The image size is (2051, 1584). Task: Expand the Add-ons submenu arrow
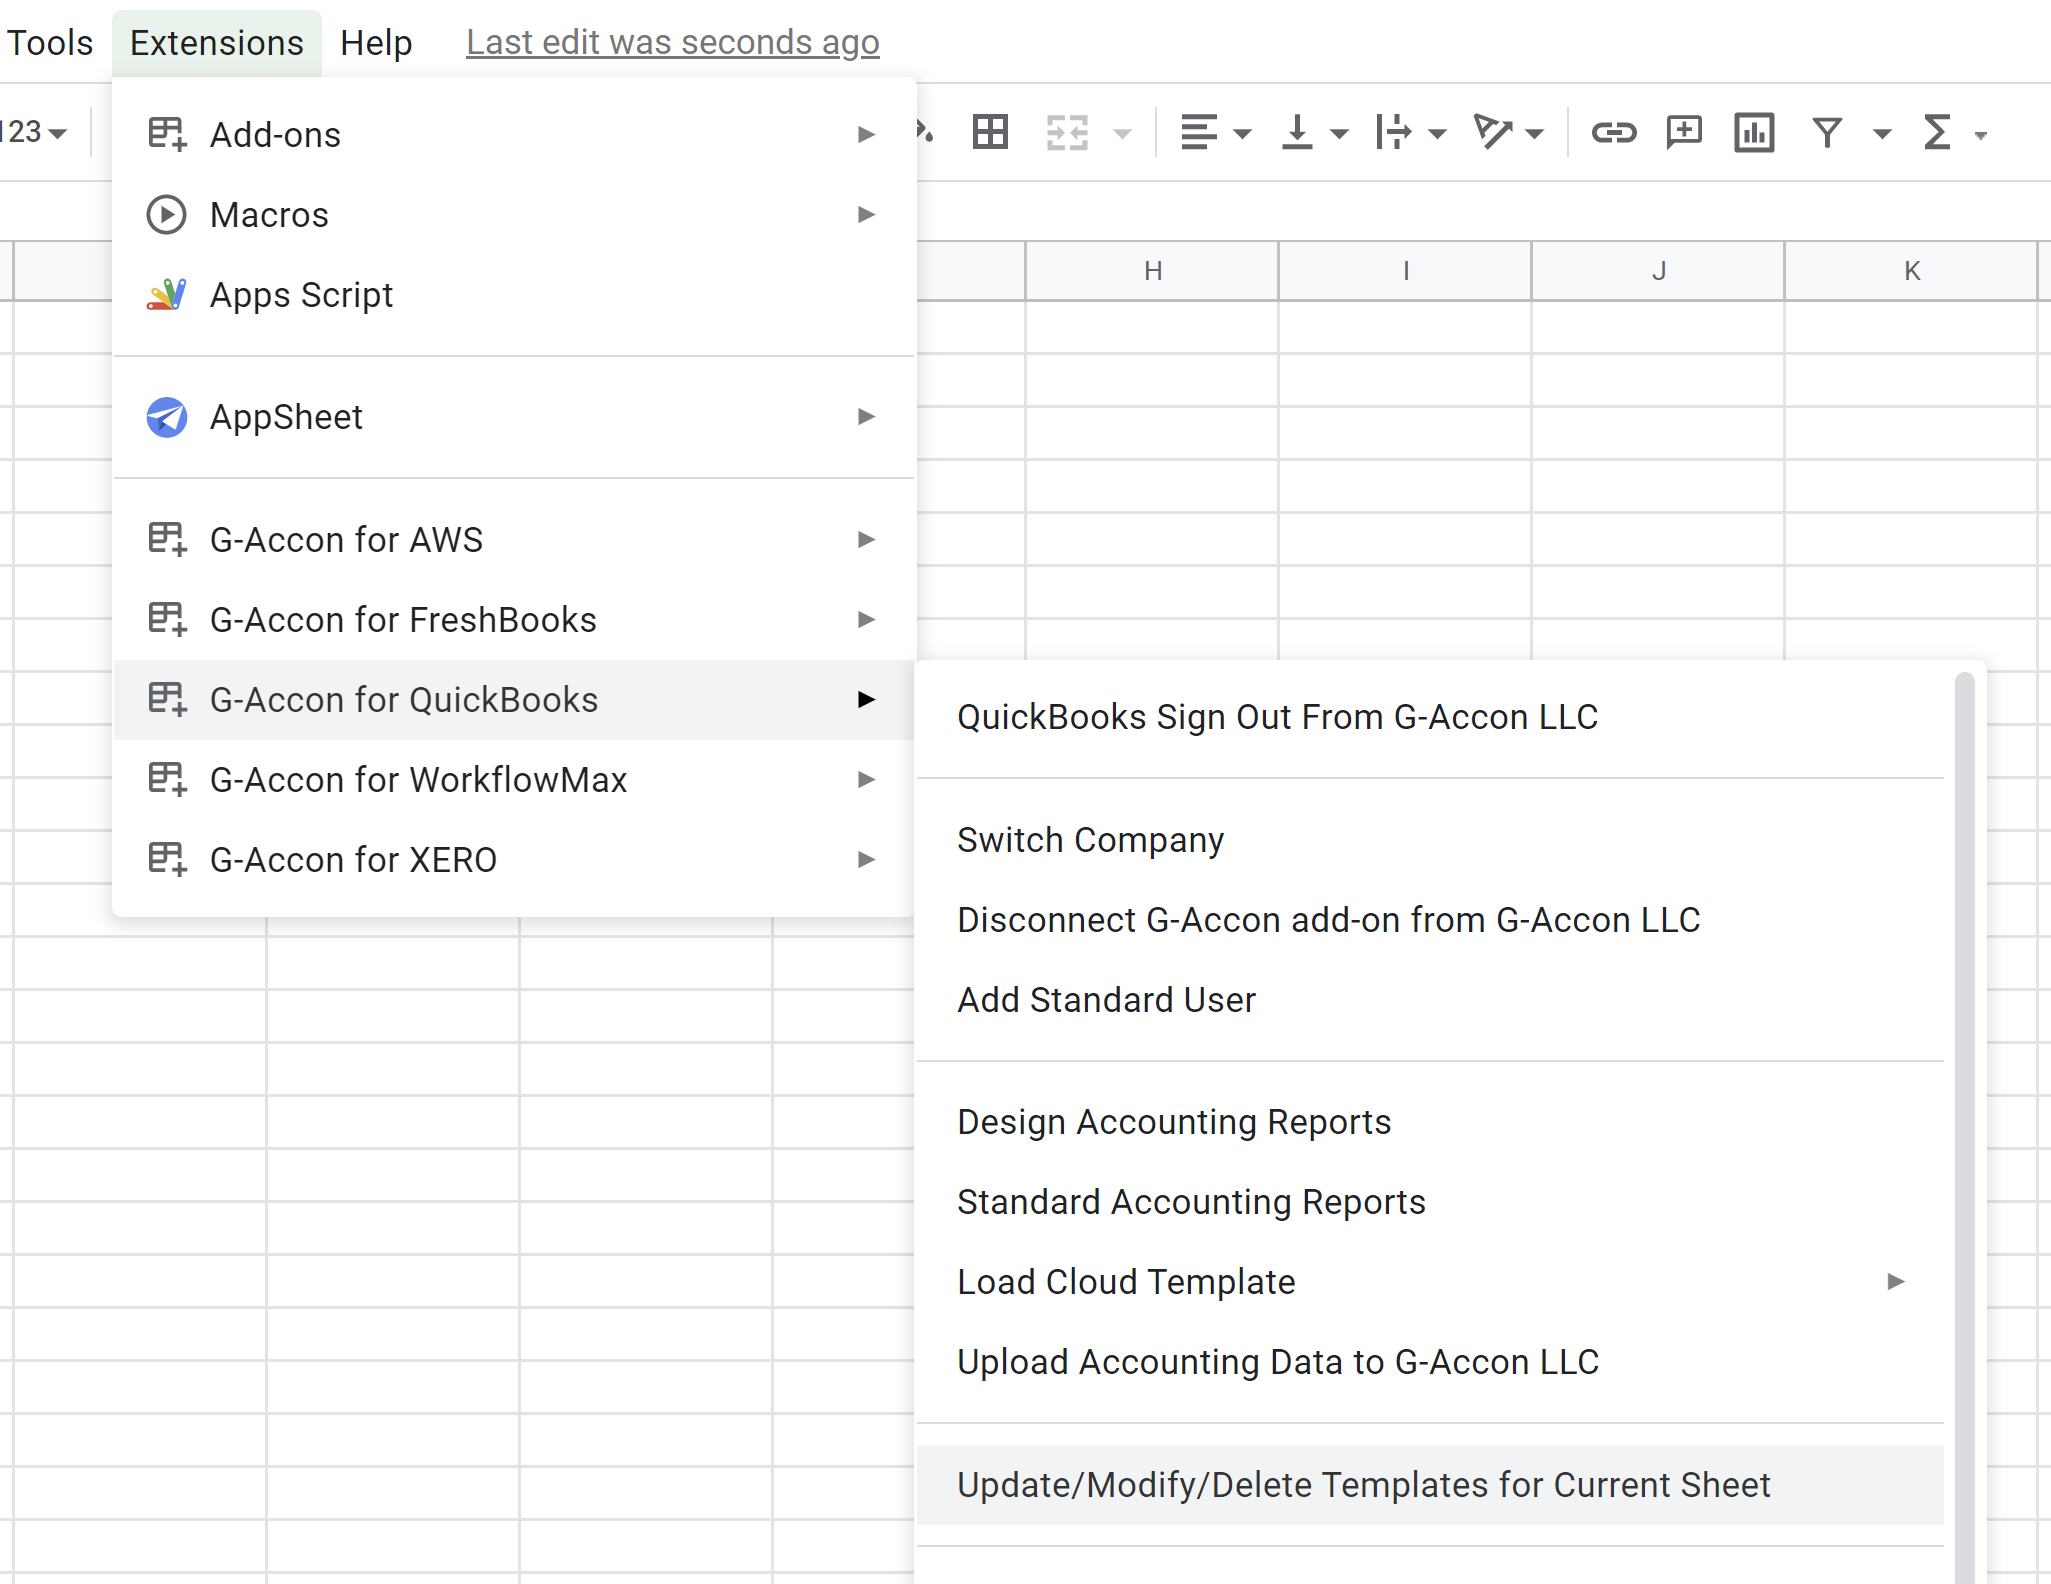coord(866,134)
